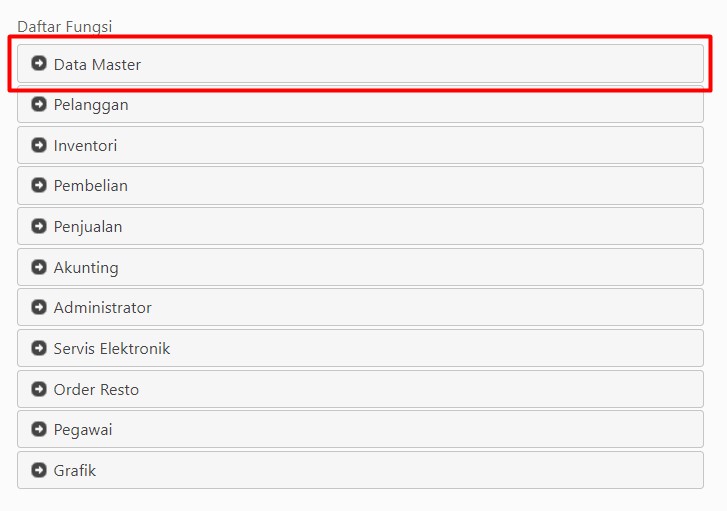Click the arrow icon beside Administrator
Image resolution: width=727 pixels, height=511 pixels.
pos(39,307)
